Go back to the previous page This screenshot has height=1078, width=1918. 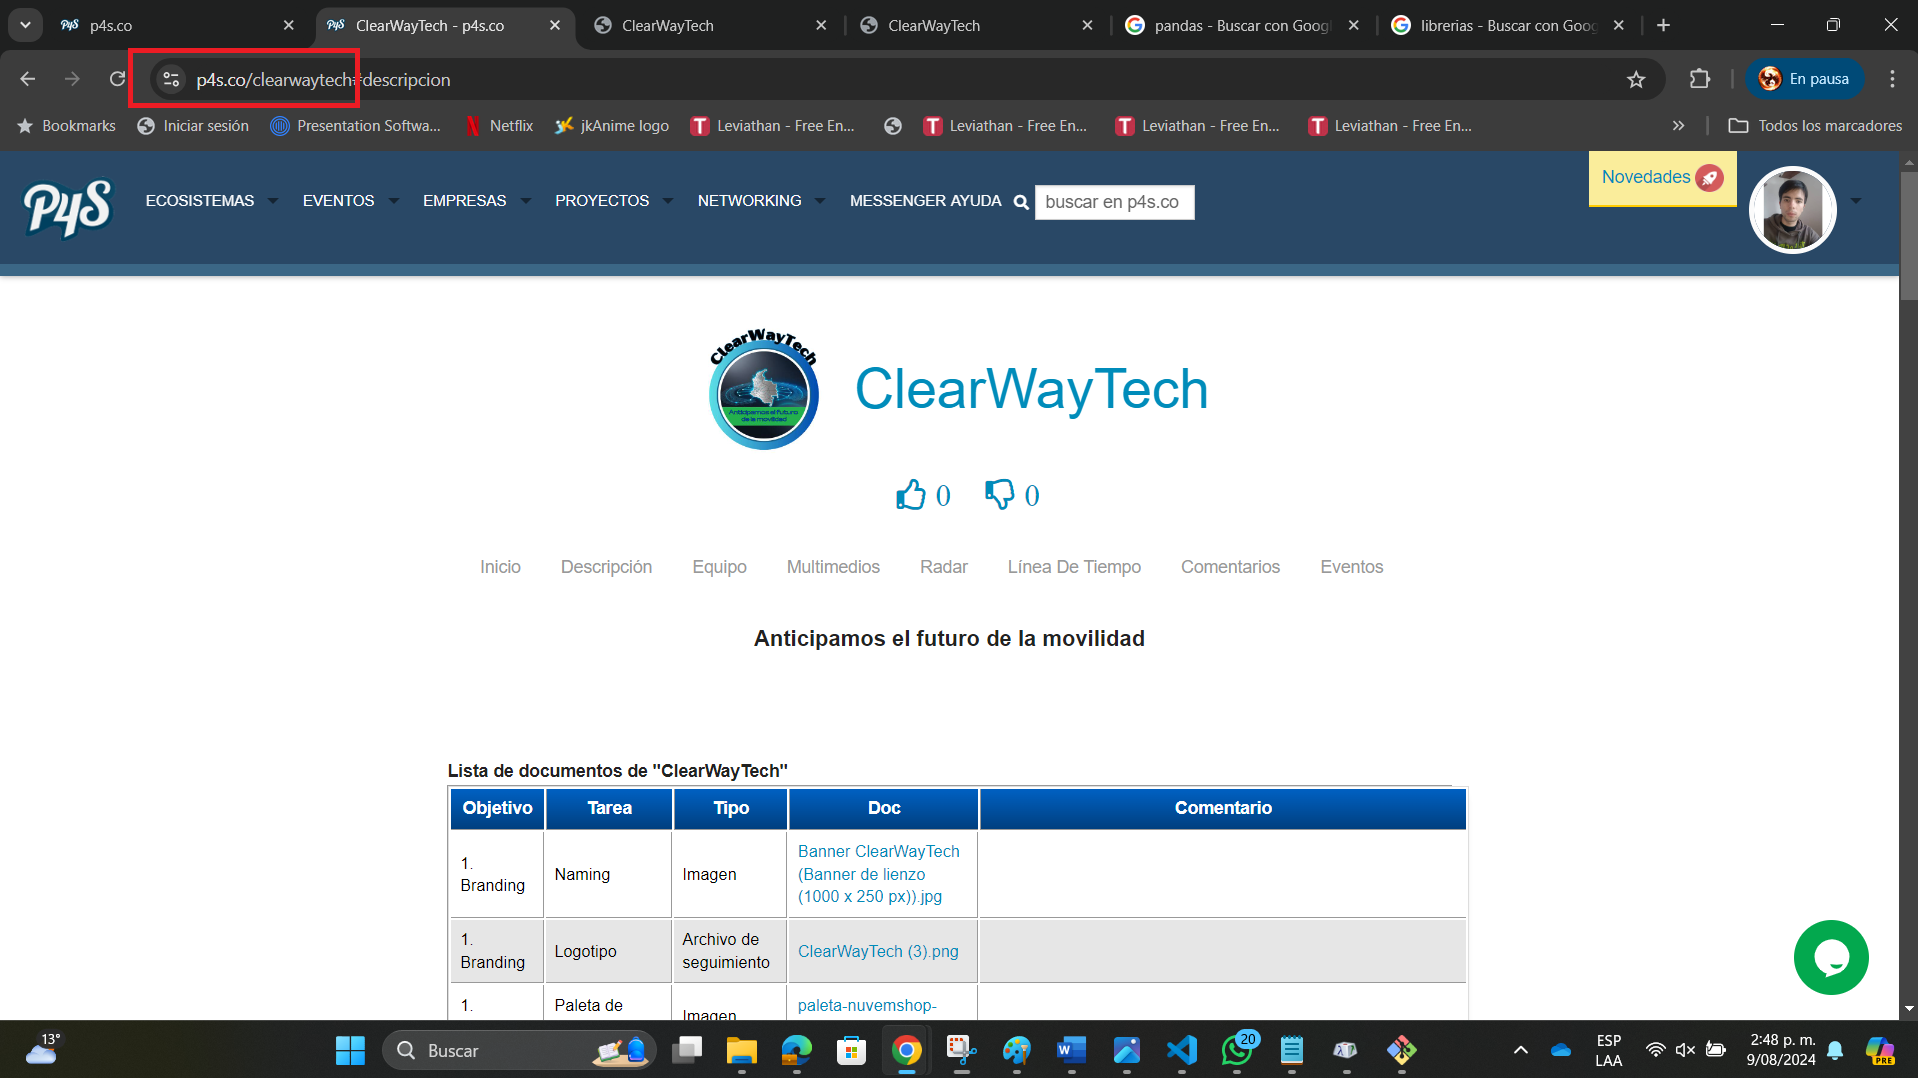tap(28, 79)
